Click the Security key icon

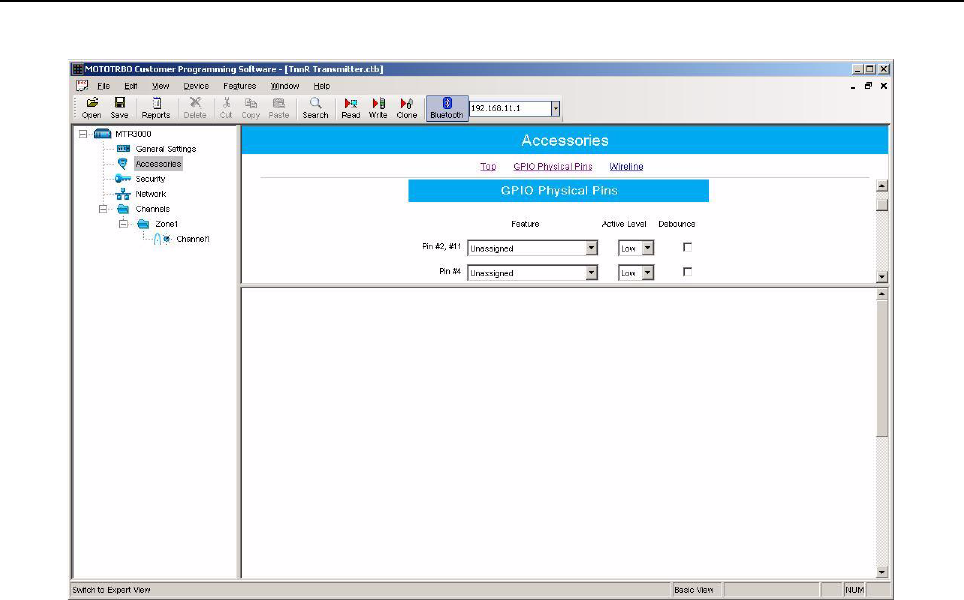pyautogui.click(x=122, y=178)
